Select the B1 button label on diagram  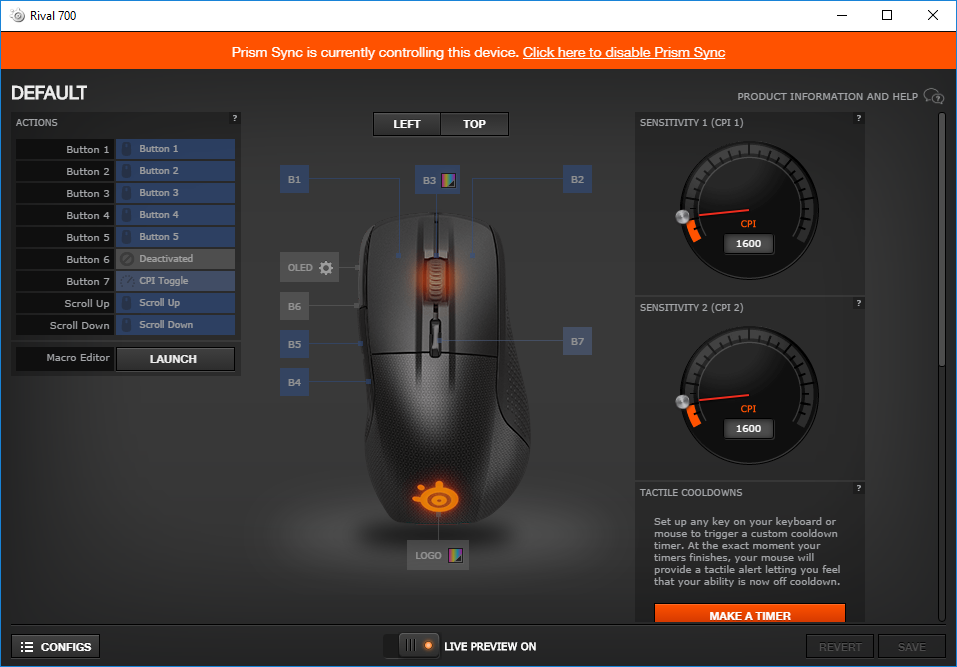[294, 179]
